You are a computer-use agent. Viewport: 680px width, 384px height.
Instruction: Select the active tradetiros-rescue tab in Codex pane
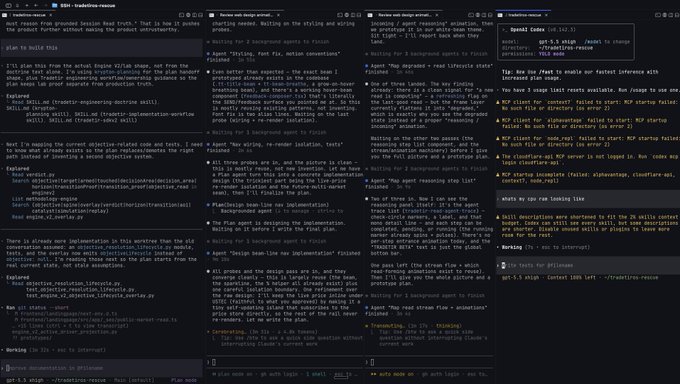(523, 15)
